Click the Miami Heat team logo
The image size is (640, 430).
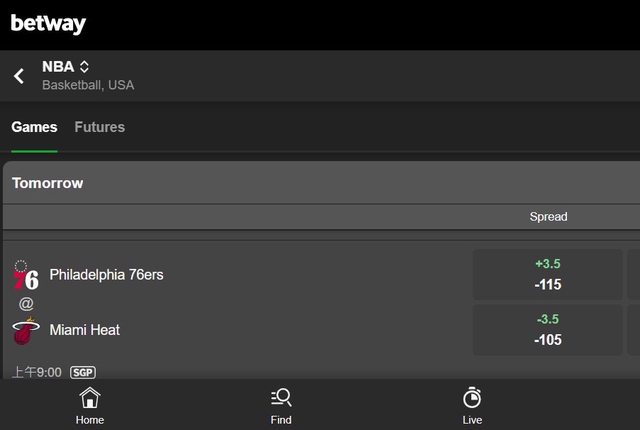[26, 330]
